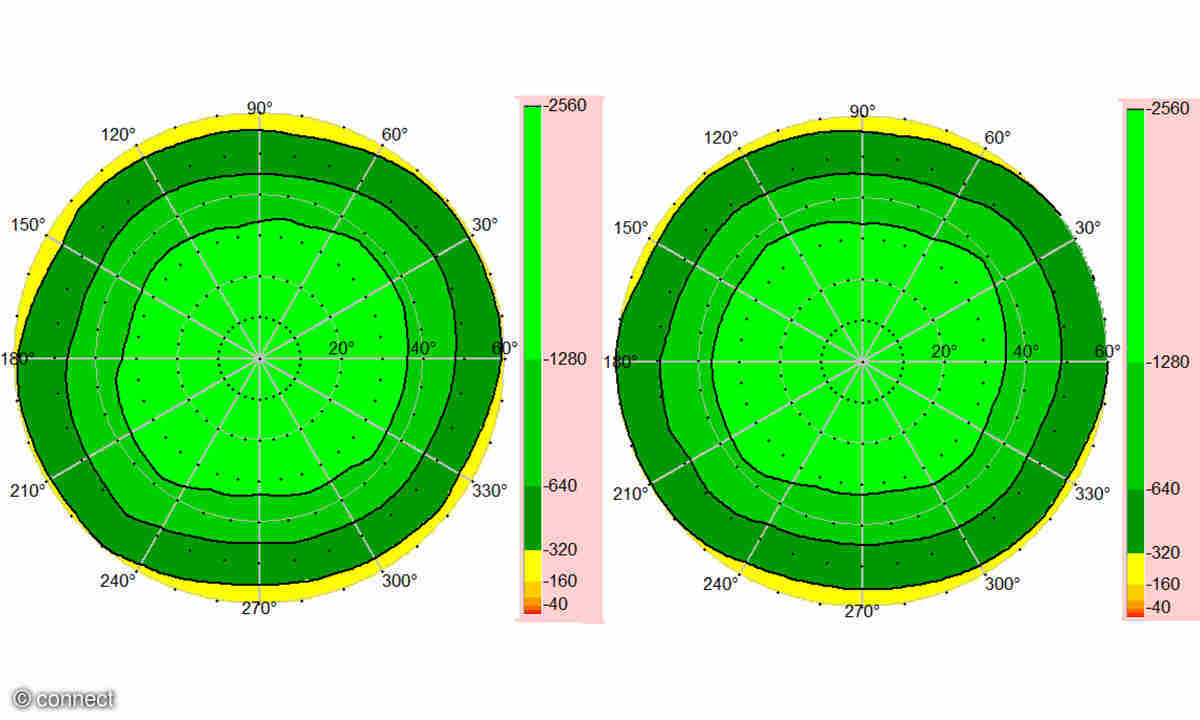
Task: Click the 300° label on right plot
Action: click(1003, 584)
